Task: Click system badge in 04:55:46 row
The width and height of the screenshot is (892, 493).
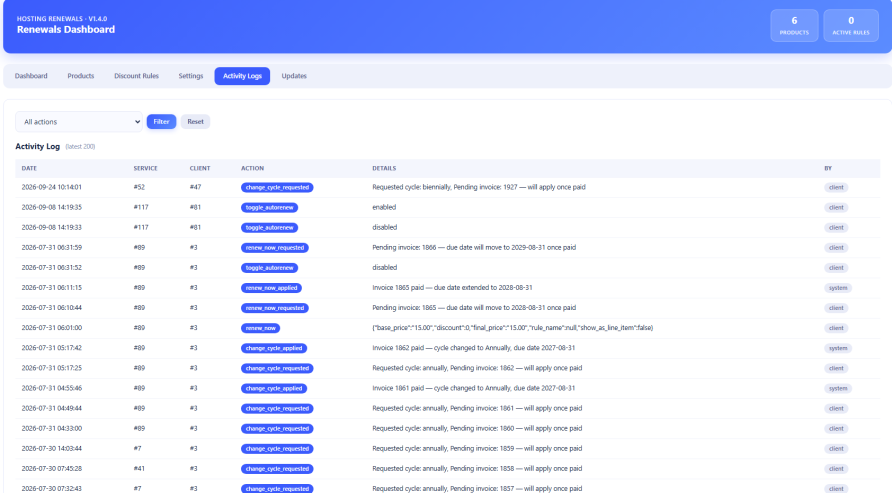Action: [838, 389]
